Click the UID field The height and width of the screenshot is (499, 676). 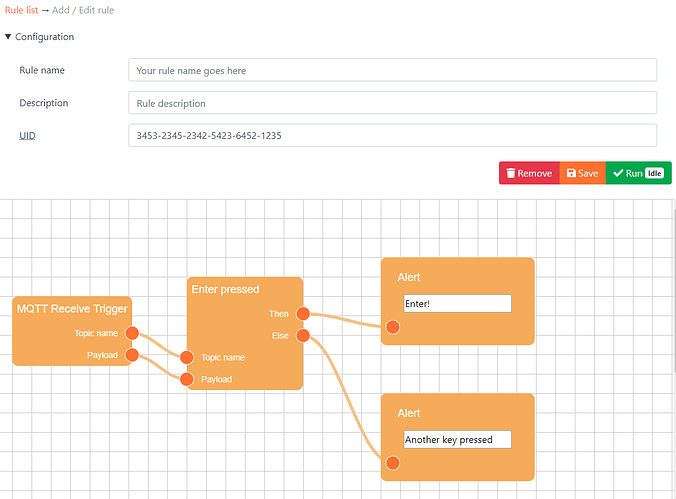(392, 136)
